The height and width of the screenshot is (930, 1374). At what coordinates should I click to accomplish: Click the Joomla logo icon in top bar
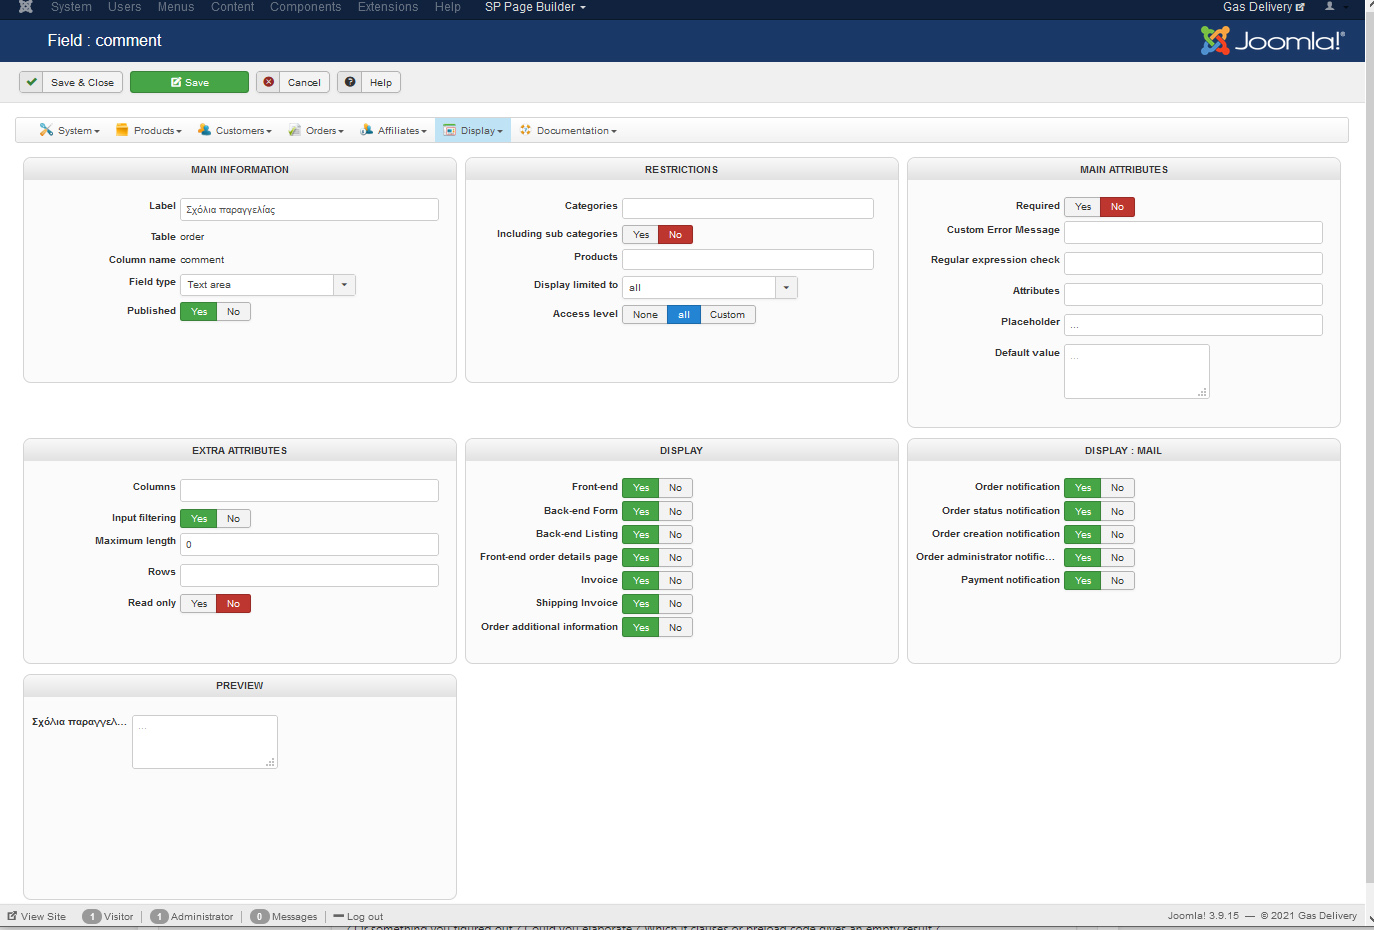coord(26,7)
